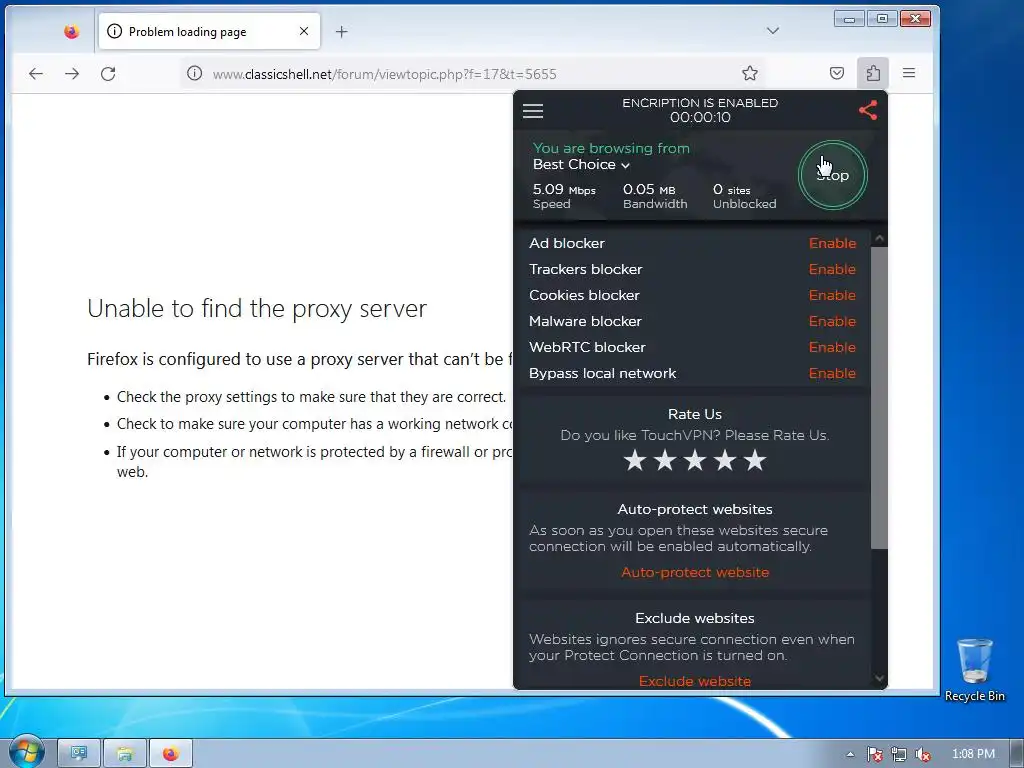Select the Recycle Bin desktop icon
The width and height of the screenshot is (1024, 768).
974,669
